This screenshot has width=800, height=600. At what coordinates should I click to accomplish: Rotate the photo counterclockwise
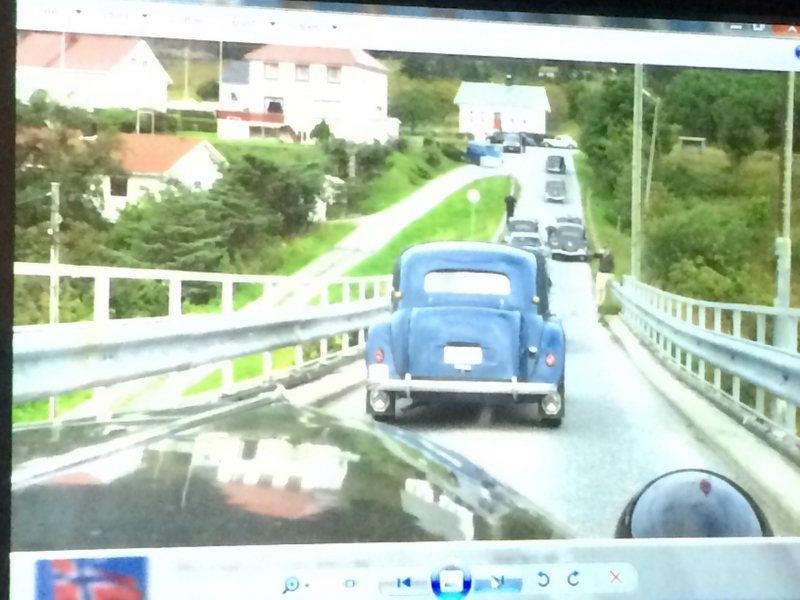[x=543, y=579]
